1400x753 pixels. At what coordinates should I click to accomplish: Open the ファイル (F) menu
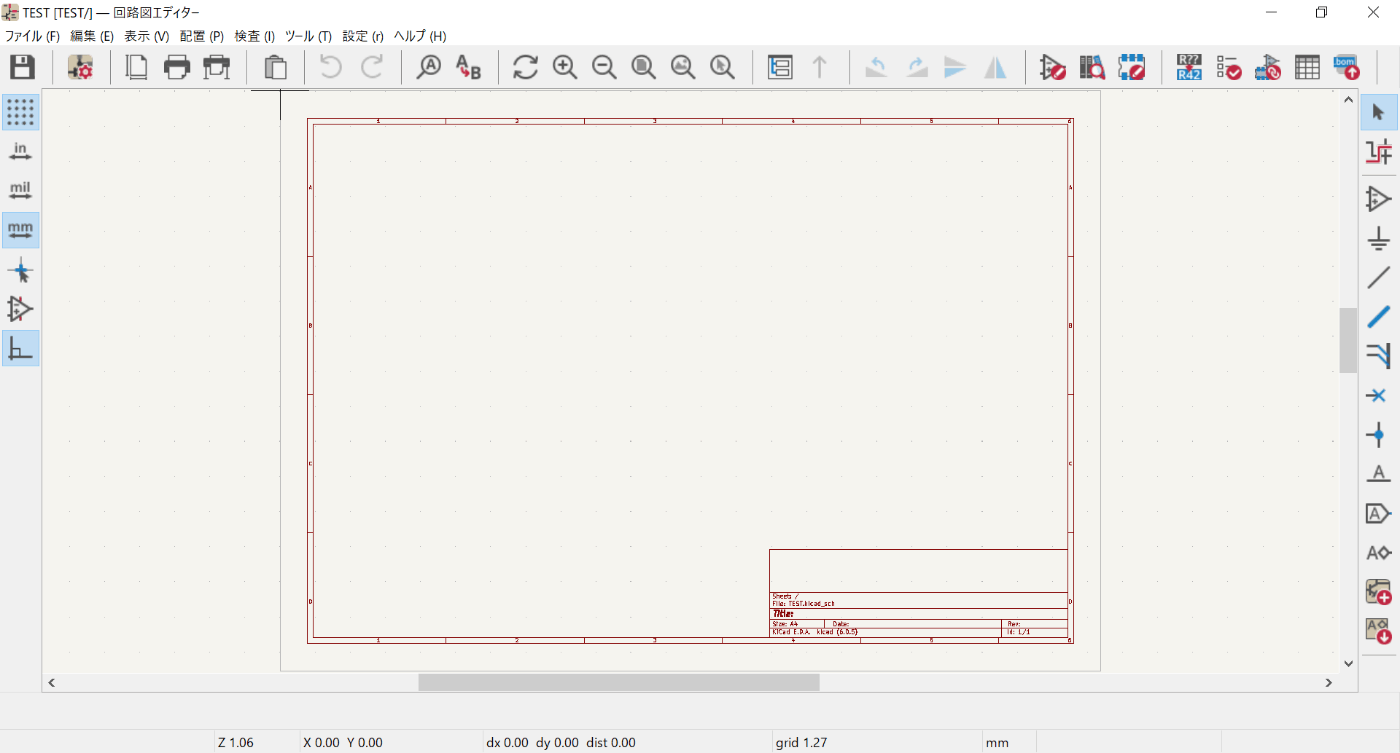(33, 36)
